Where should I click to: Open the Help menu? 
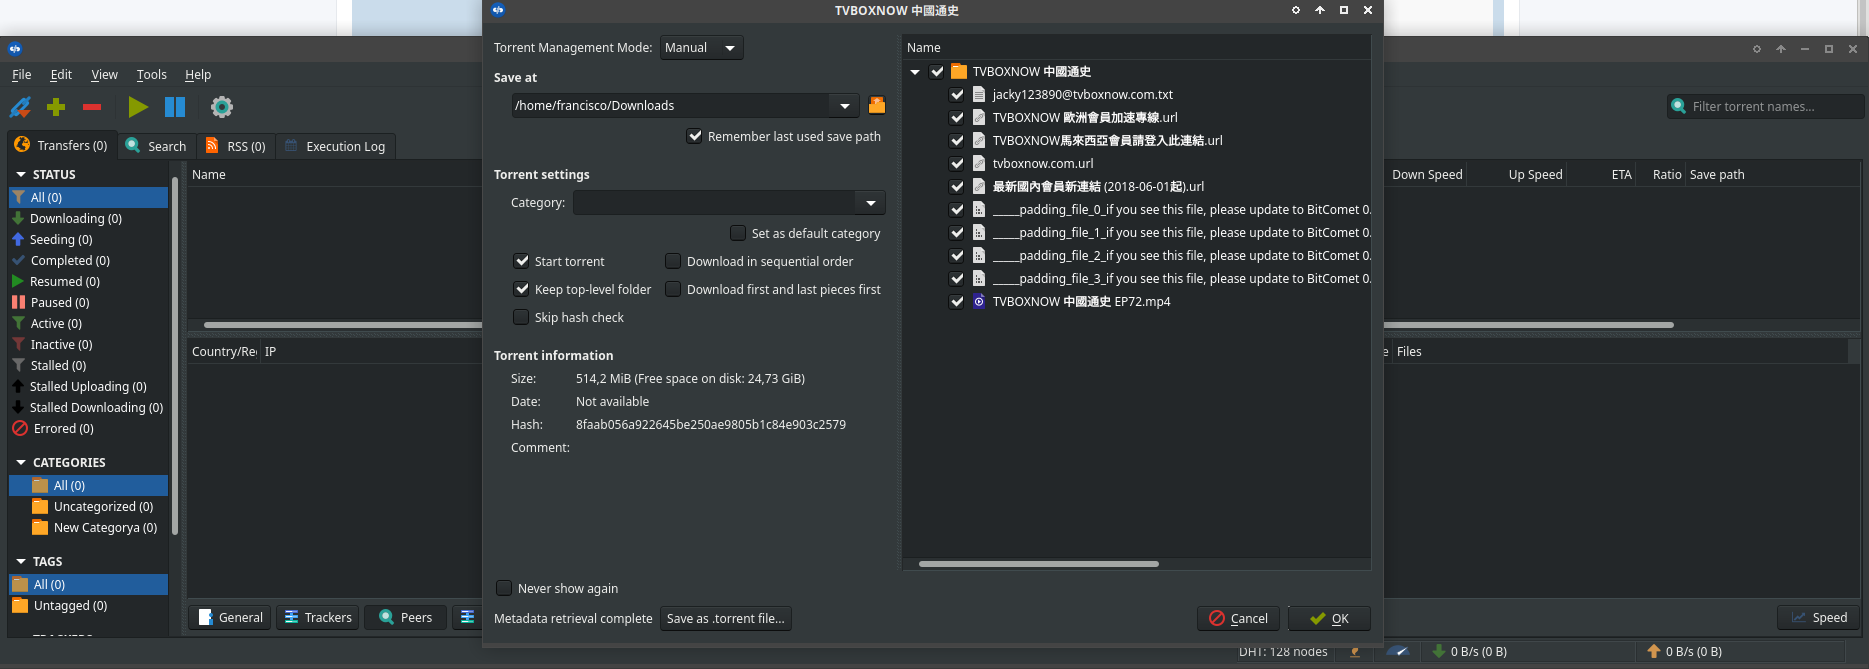[x=198, y=74]
